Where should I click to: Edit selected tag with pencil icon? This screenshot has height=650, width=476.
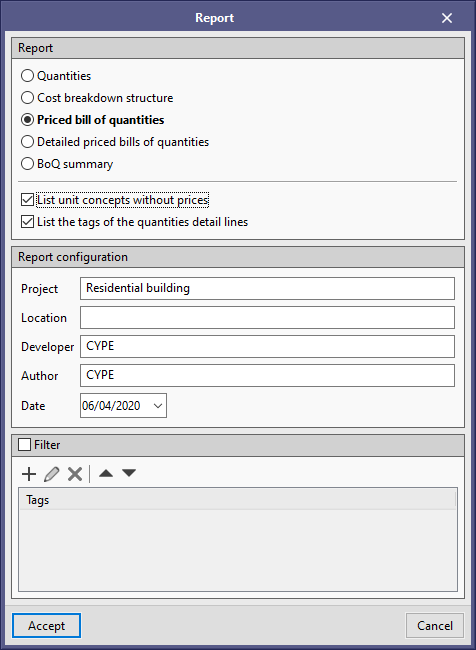[51, 473]
